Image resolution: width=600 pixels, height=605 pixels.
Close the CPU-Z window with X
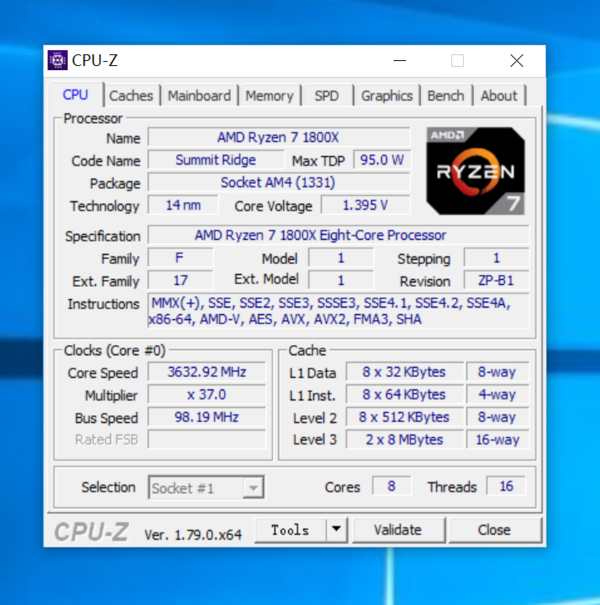pos(516,61)
